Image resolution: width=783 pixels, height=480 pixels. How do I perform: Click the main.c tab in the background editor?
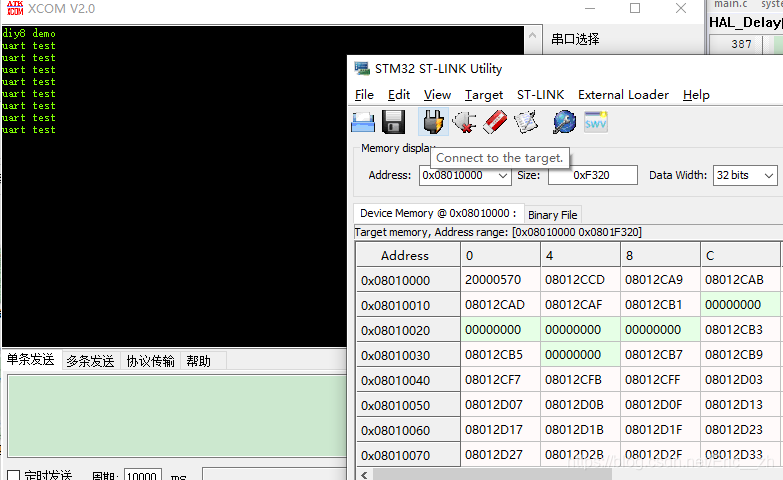click(731, 4)
